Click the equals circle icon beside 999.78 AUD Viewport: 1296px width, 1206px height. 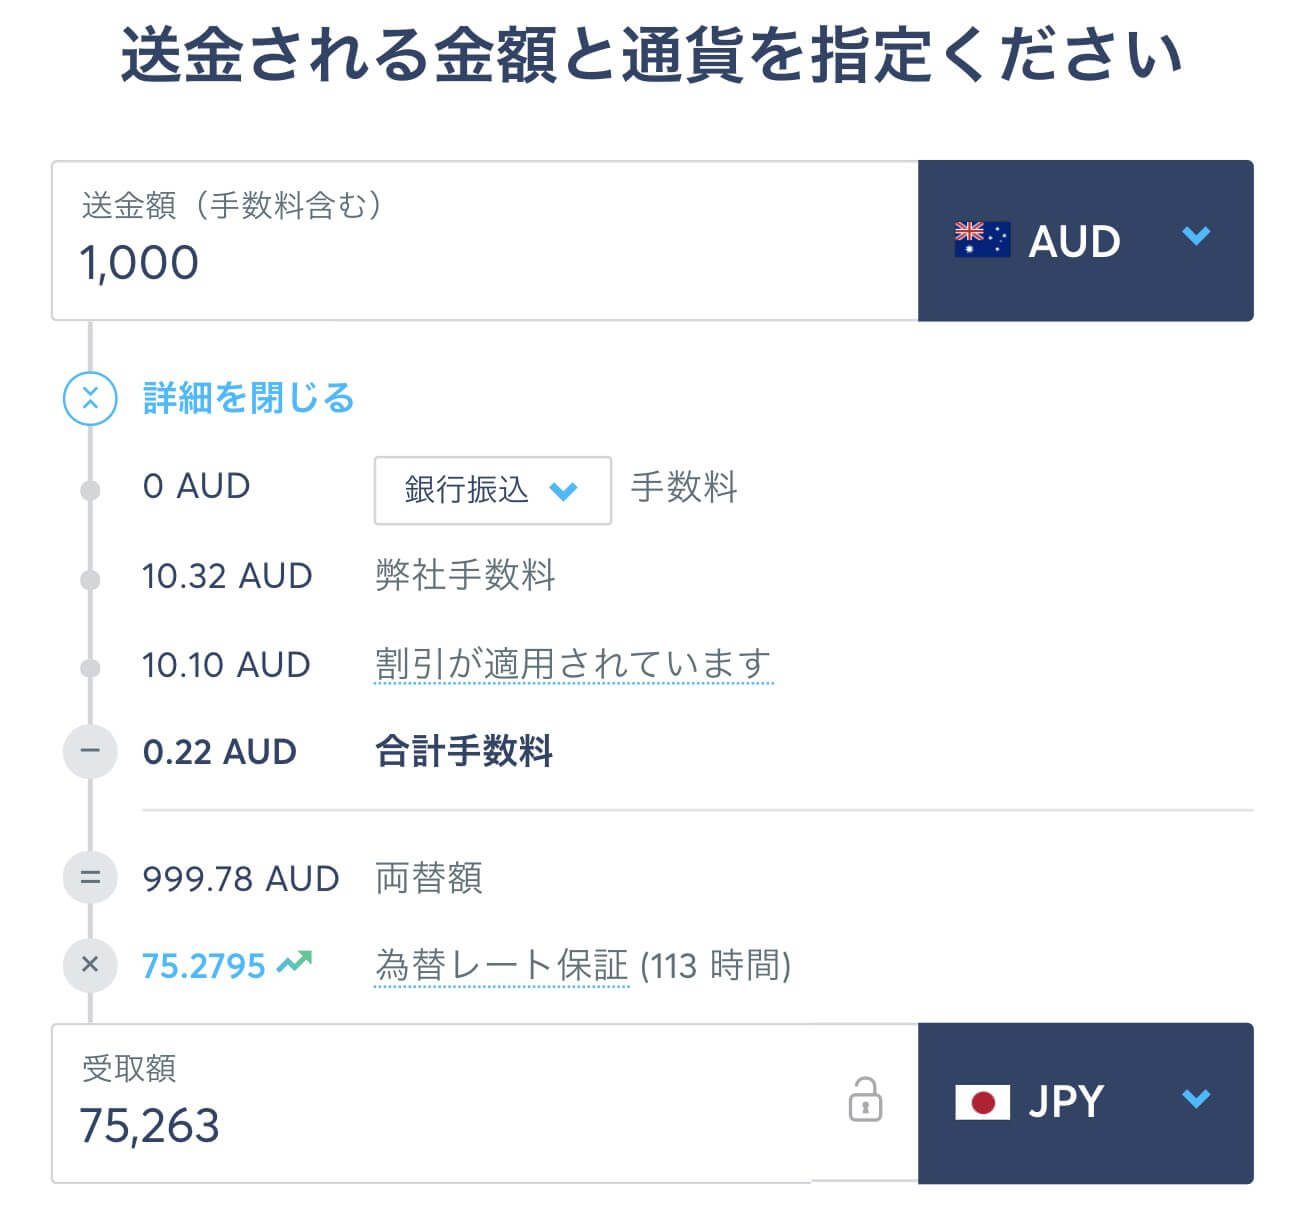pos(90,878)
